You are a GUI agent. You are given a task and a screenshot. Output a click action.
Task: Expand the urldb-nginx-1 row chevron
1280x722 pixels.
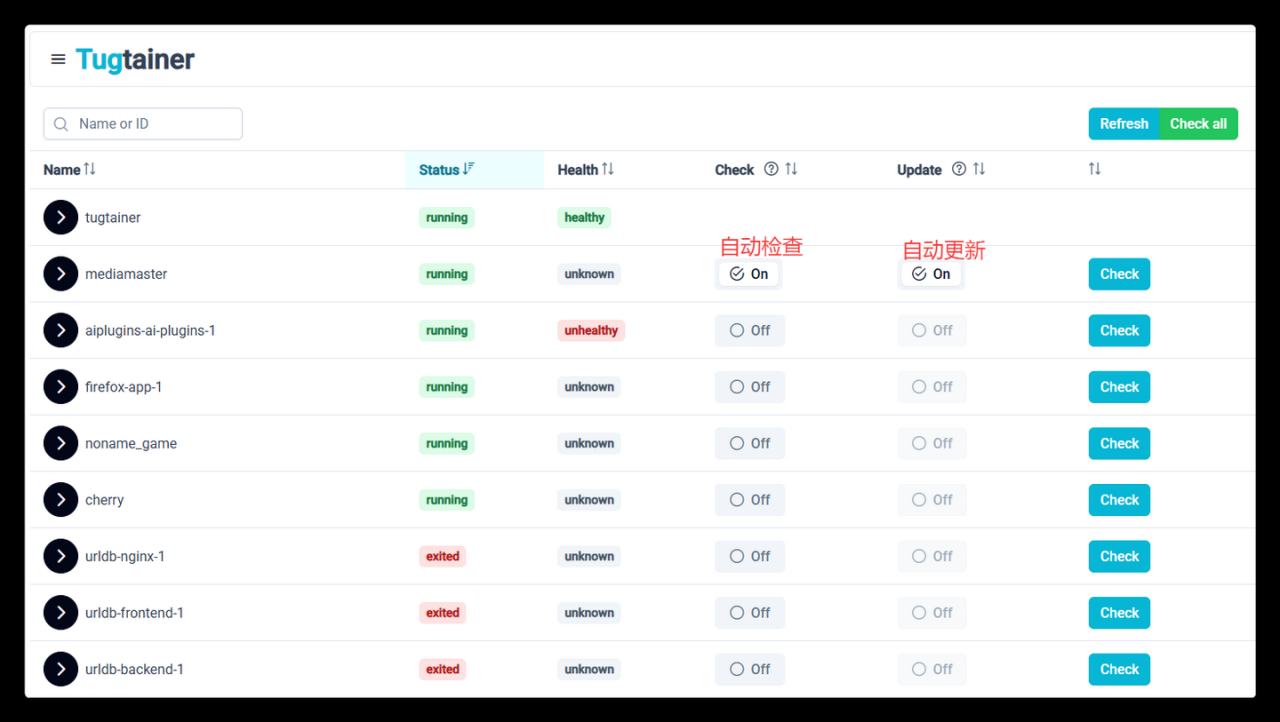61,557
